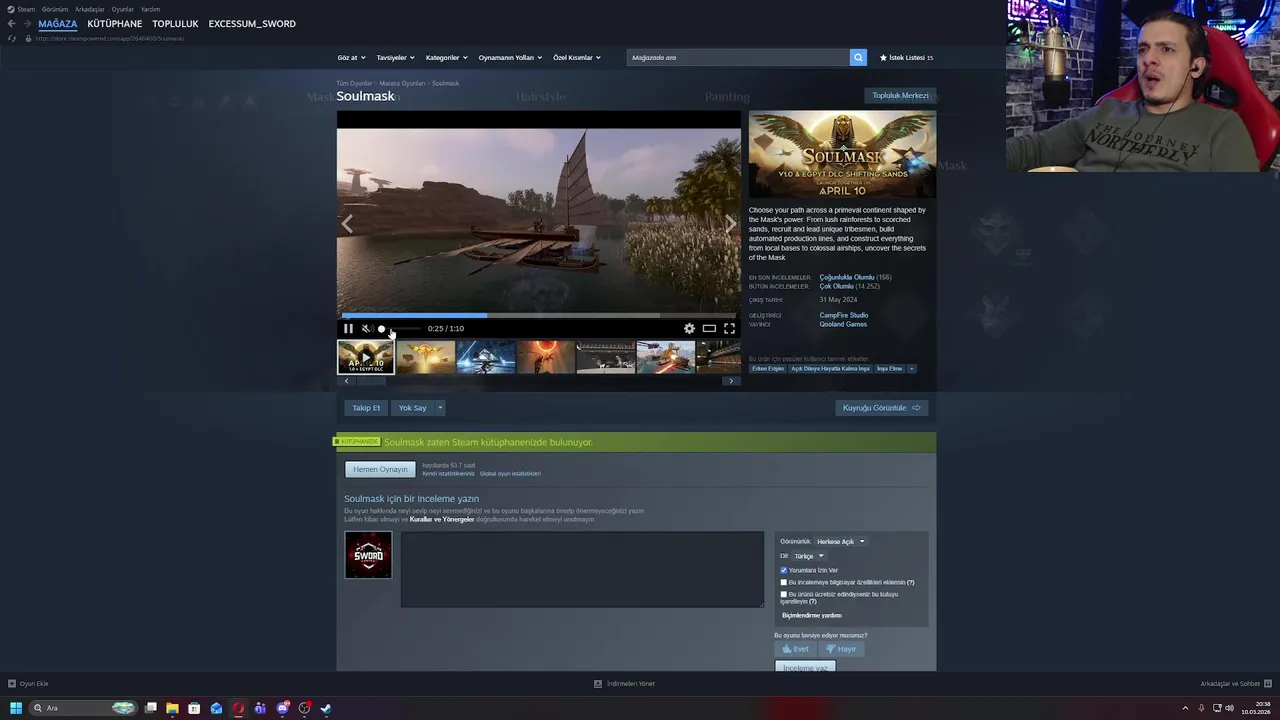Open the Qooland Games publisher link
This screenshot has height=720, width=1280.
843,324
